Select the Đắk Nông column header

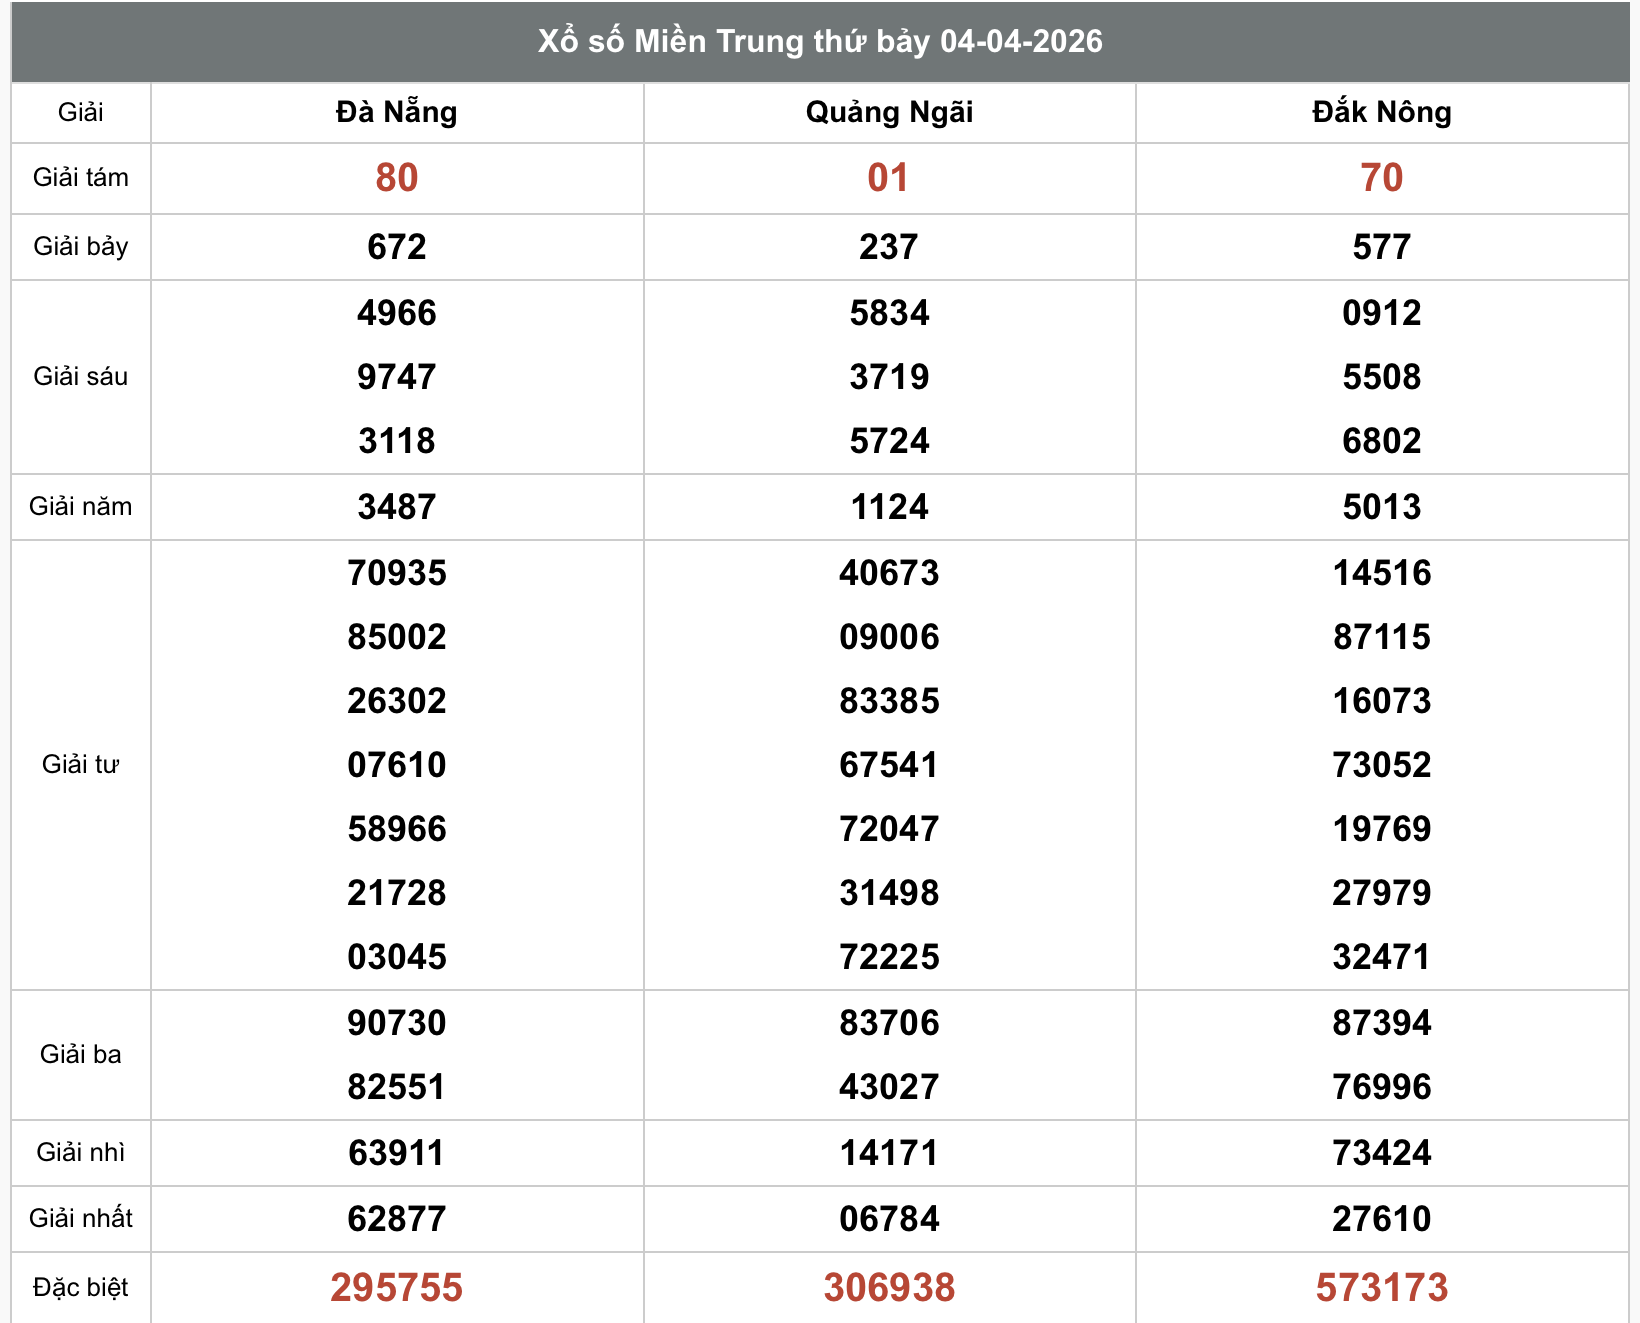[x=1381, y=112]
